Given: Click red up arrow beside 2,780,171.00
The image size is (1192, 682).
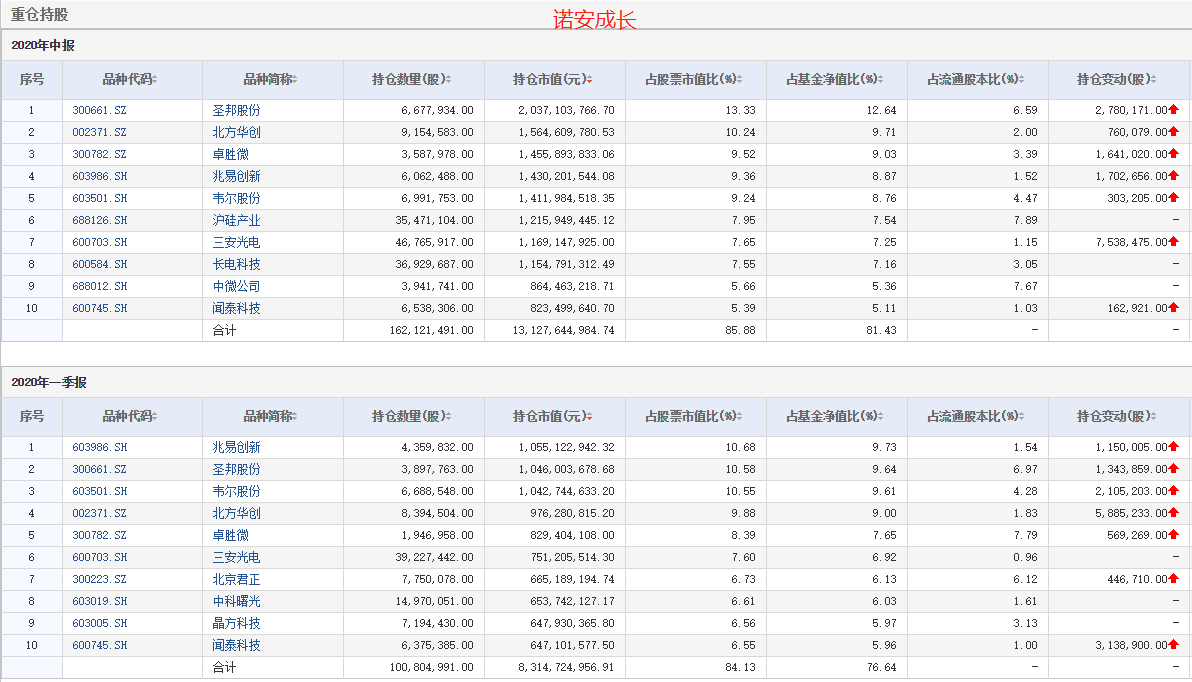Looking at the screenshot, I should coord(1174,109).
